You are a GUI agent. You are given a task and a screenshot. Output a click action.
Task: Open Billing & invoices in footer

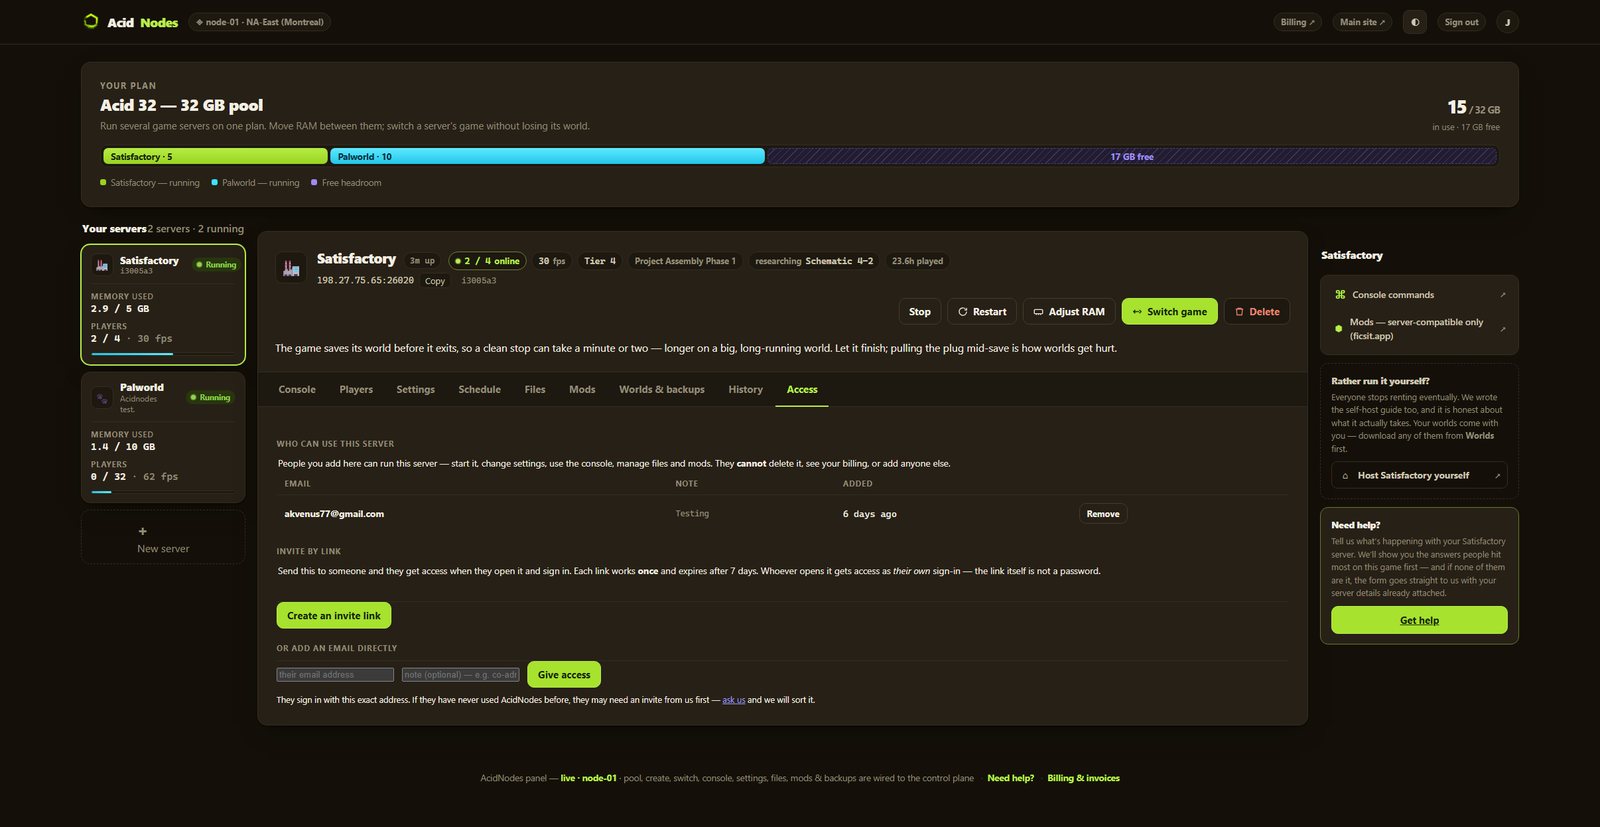pyautogui.click(x=1083, y=778)
